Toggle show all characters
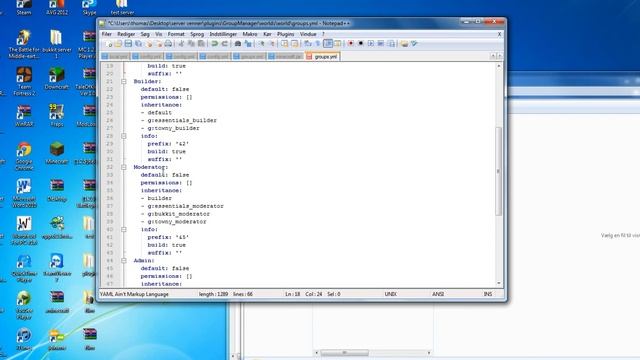640x360 pixels. pyautogui.click(x=318, y=44)
